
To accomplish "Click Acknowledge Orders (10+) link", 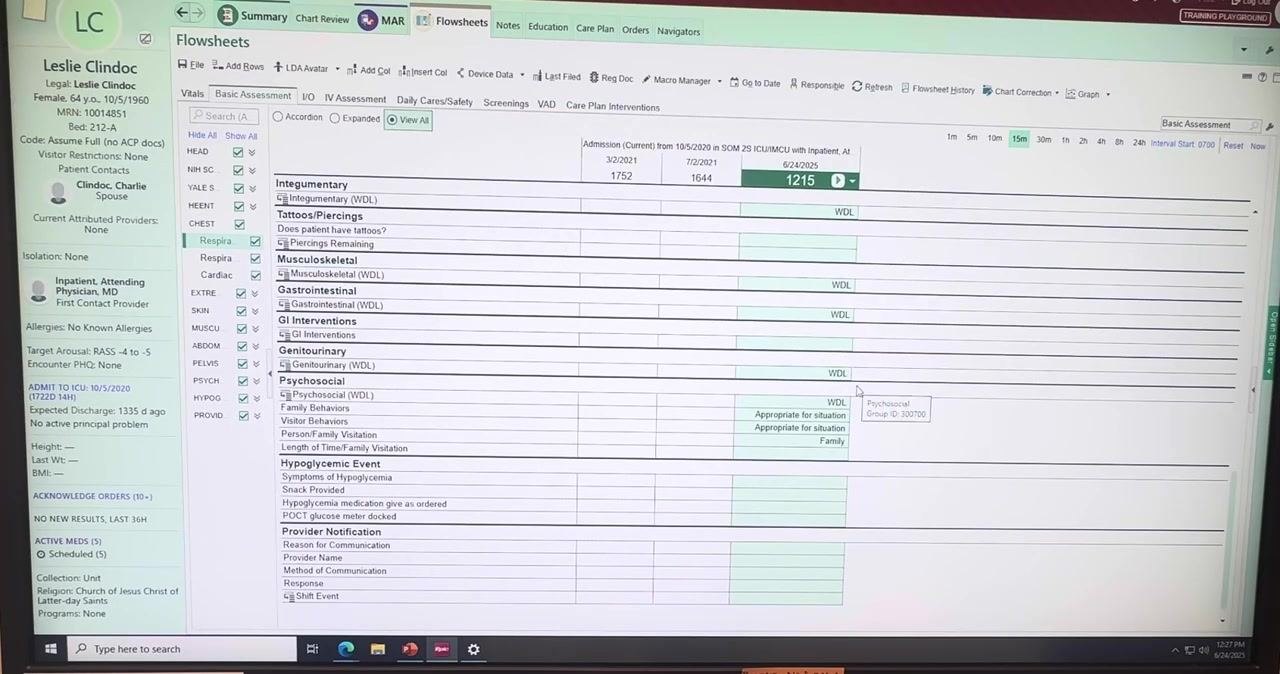I will 93,496.
